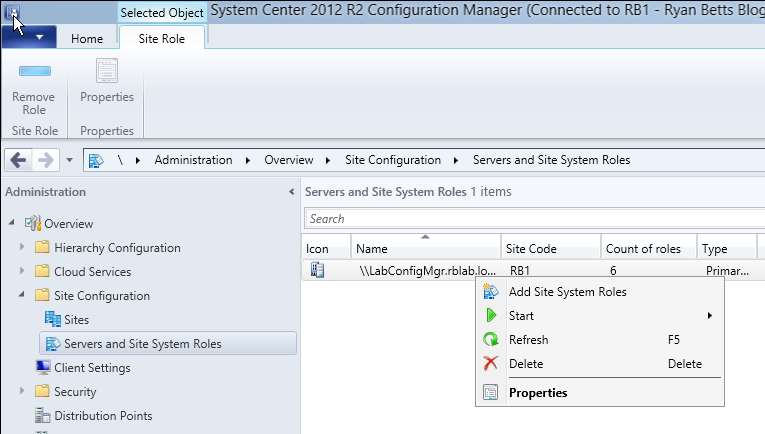Image resolution: width=765 pixels, height=434 pixels.
Task: Select Hierarchy Configuration in the tree
Action: click(x=117, y=248)
